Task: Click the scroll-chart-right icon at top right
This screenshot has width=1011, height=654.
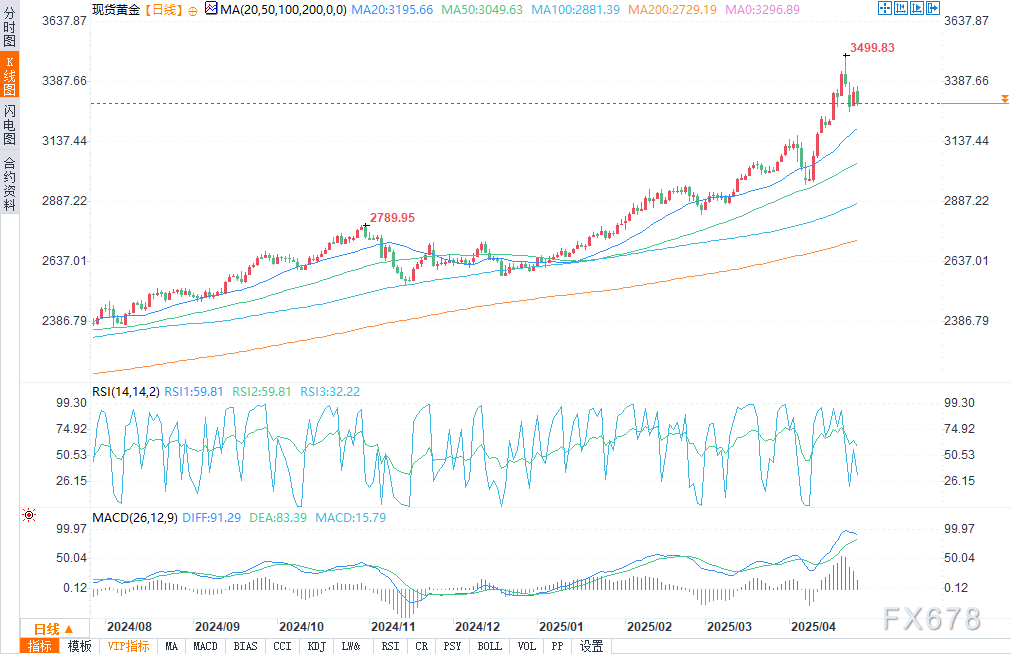Action: click(918, 8)
